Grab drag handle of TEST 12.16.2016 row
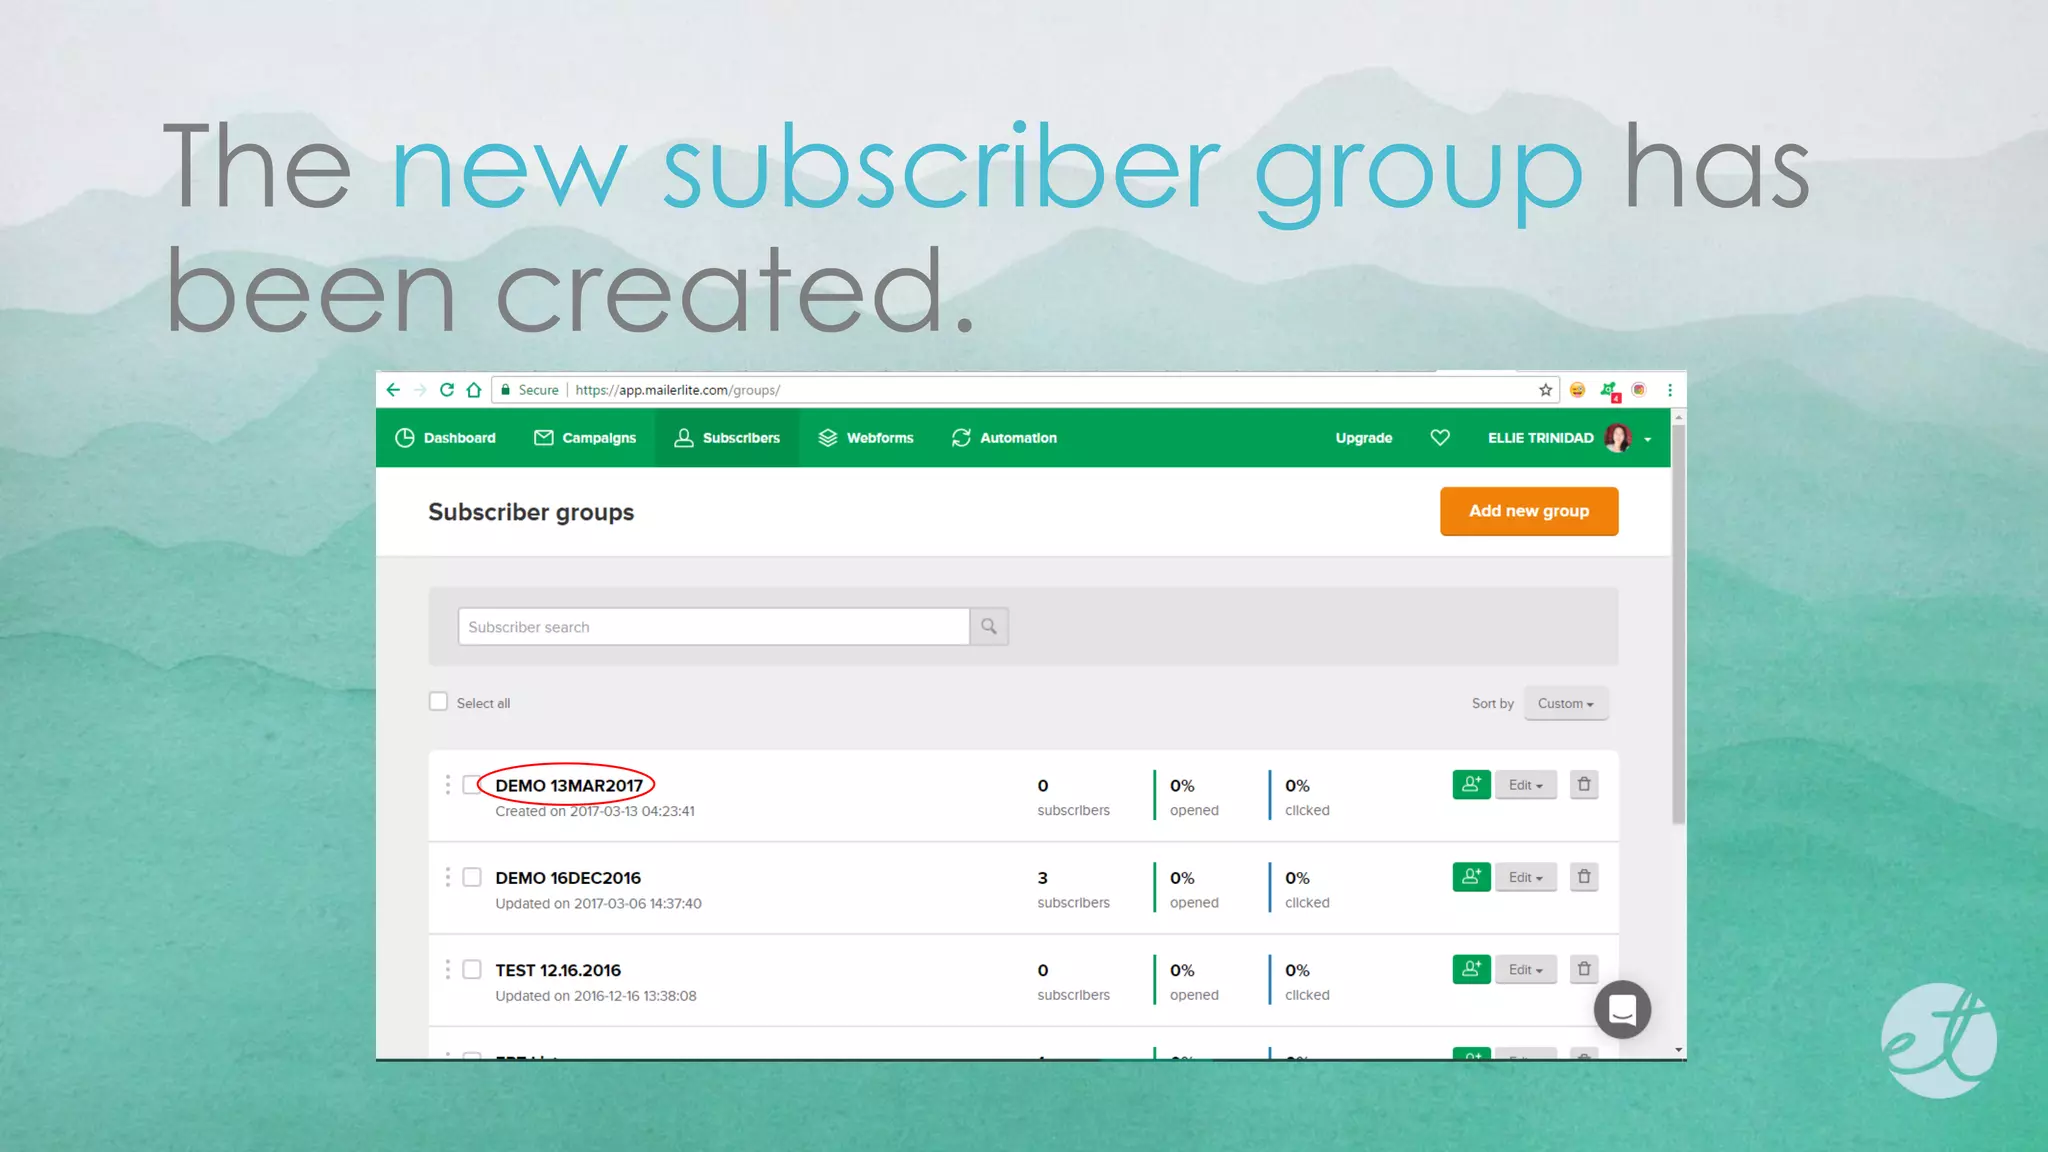Viewport: 2048px width, 1152px height. pos(447,969)
